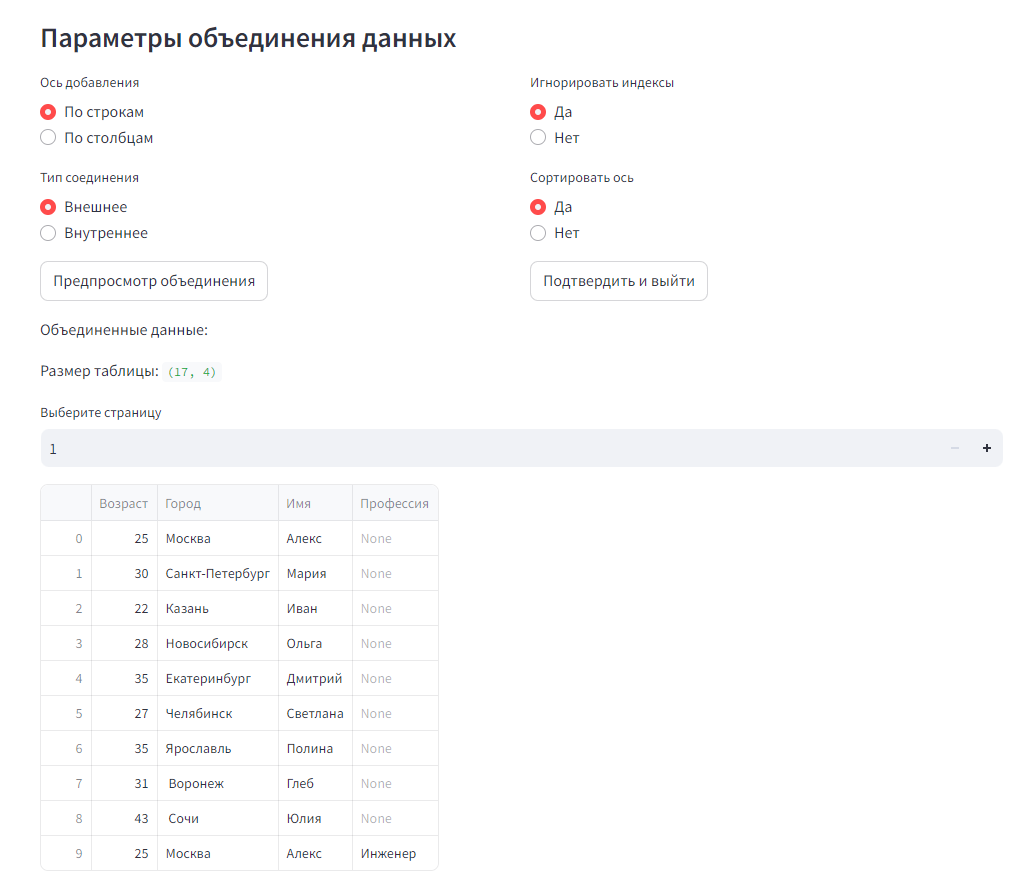Click the row index '9' cell
Screen dimensions: 1032x889
point(66,853)
